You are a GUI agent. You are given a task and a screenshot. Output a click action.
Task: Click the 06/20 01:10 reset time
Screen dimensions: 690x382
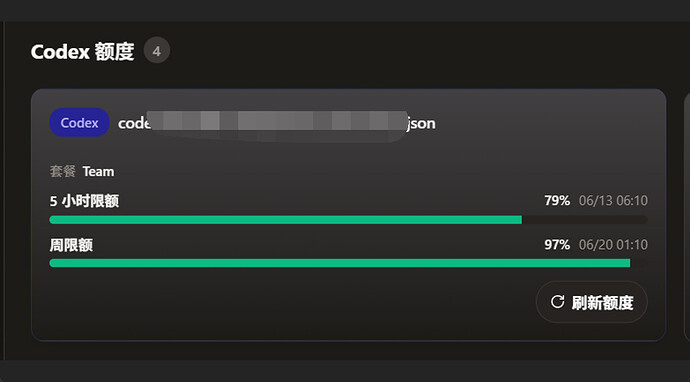click(613, 244)
